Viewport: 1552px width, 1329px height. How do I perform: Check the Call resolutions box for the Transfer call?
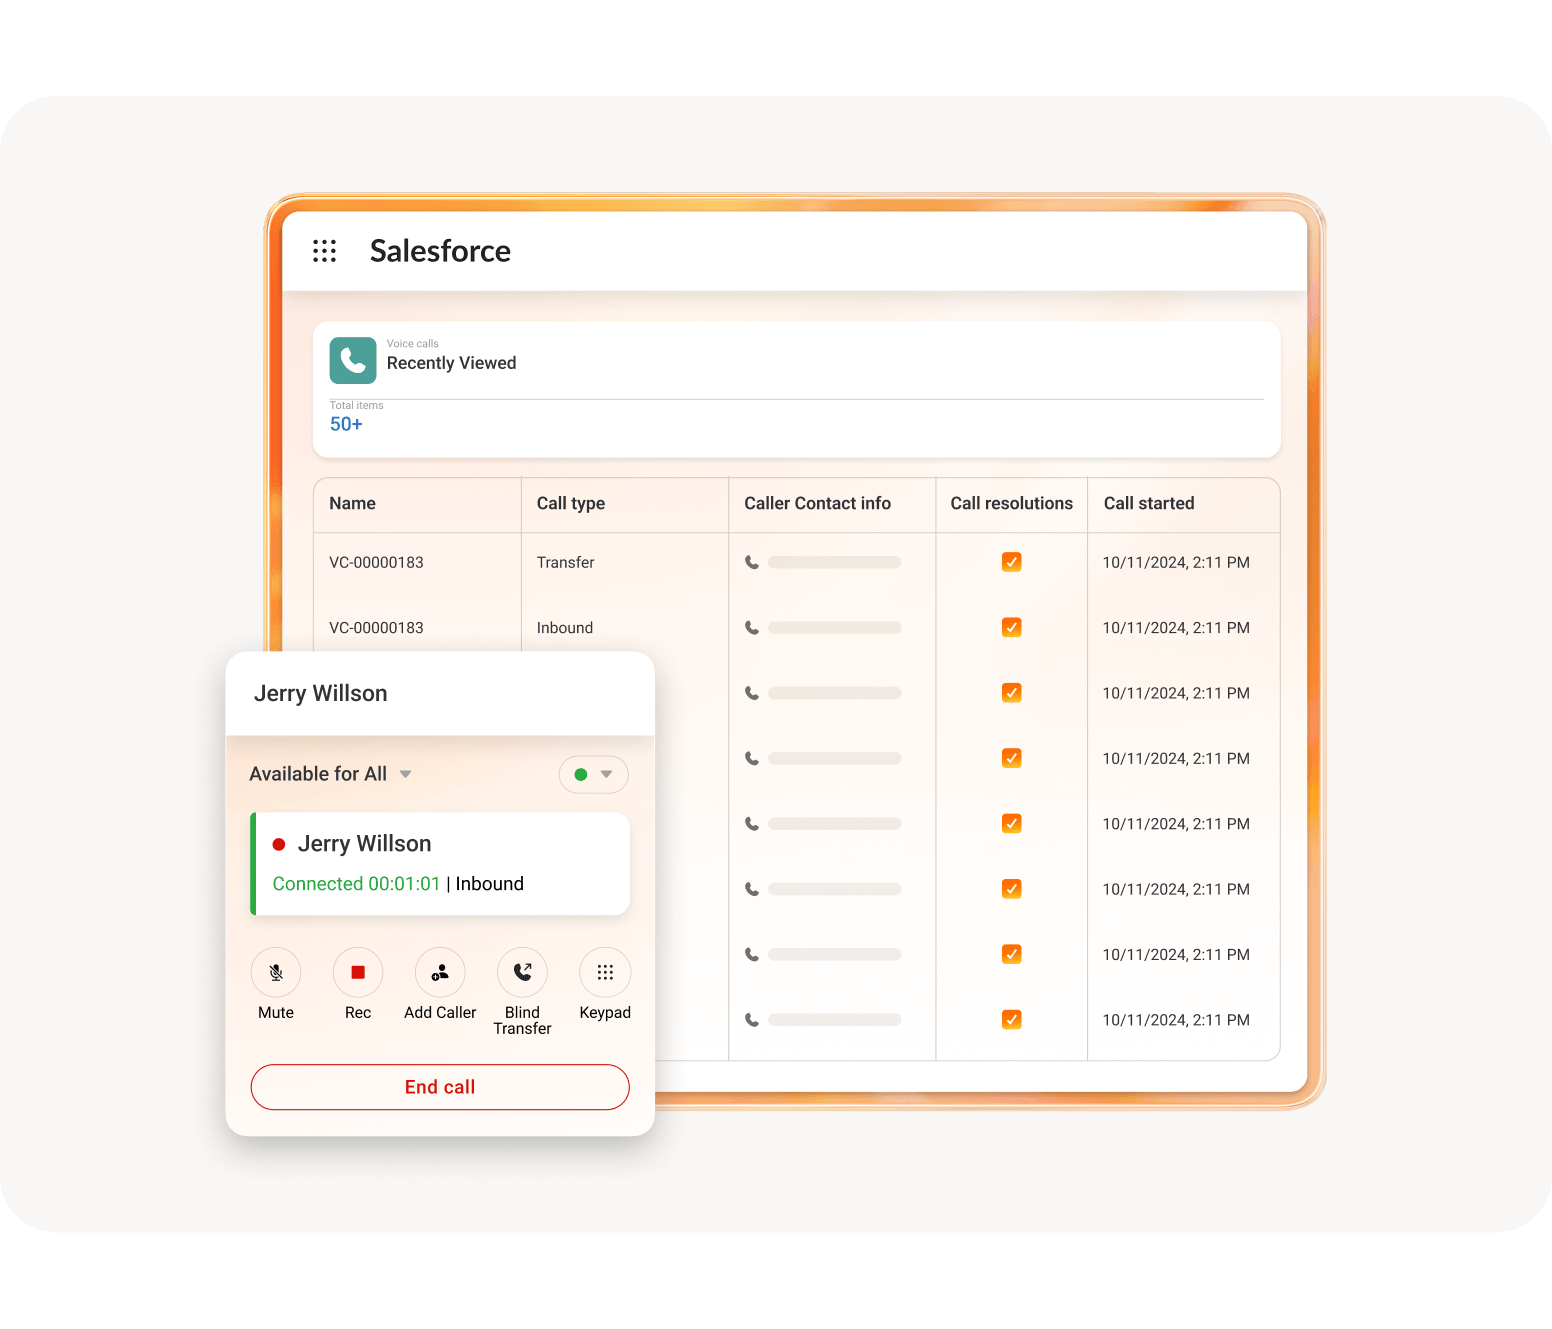click(x=1011, y=562)
